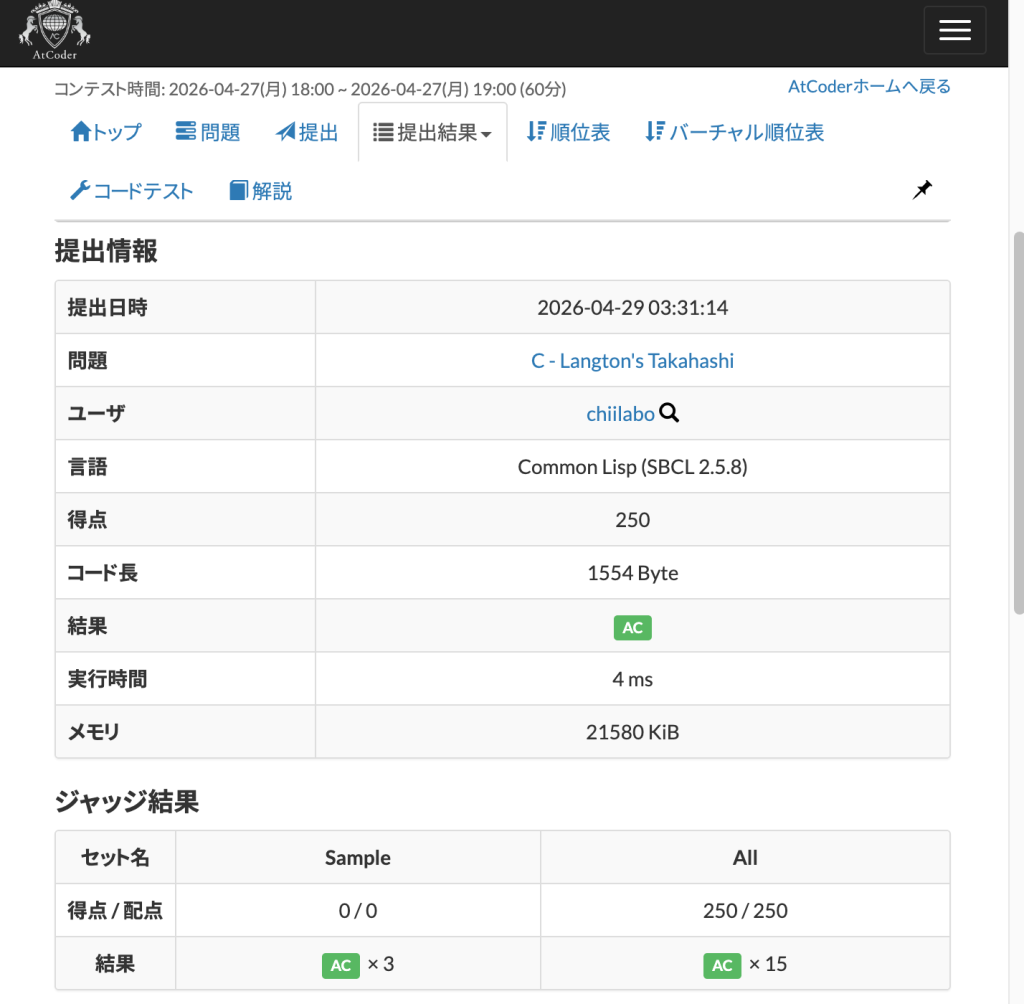Return home via AtCoderホームへ戻る link
The height and width of the screenshot is (1004, 1024).
click(x=868, y=86)
